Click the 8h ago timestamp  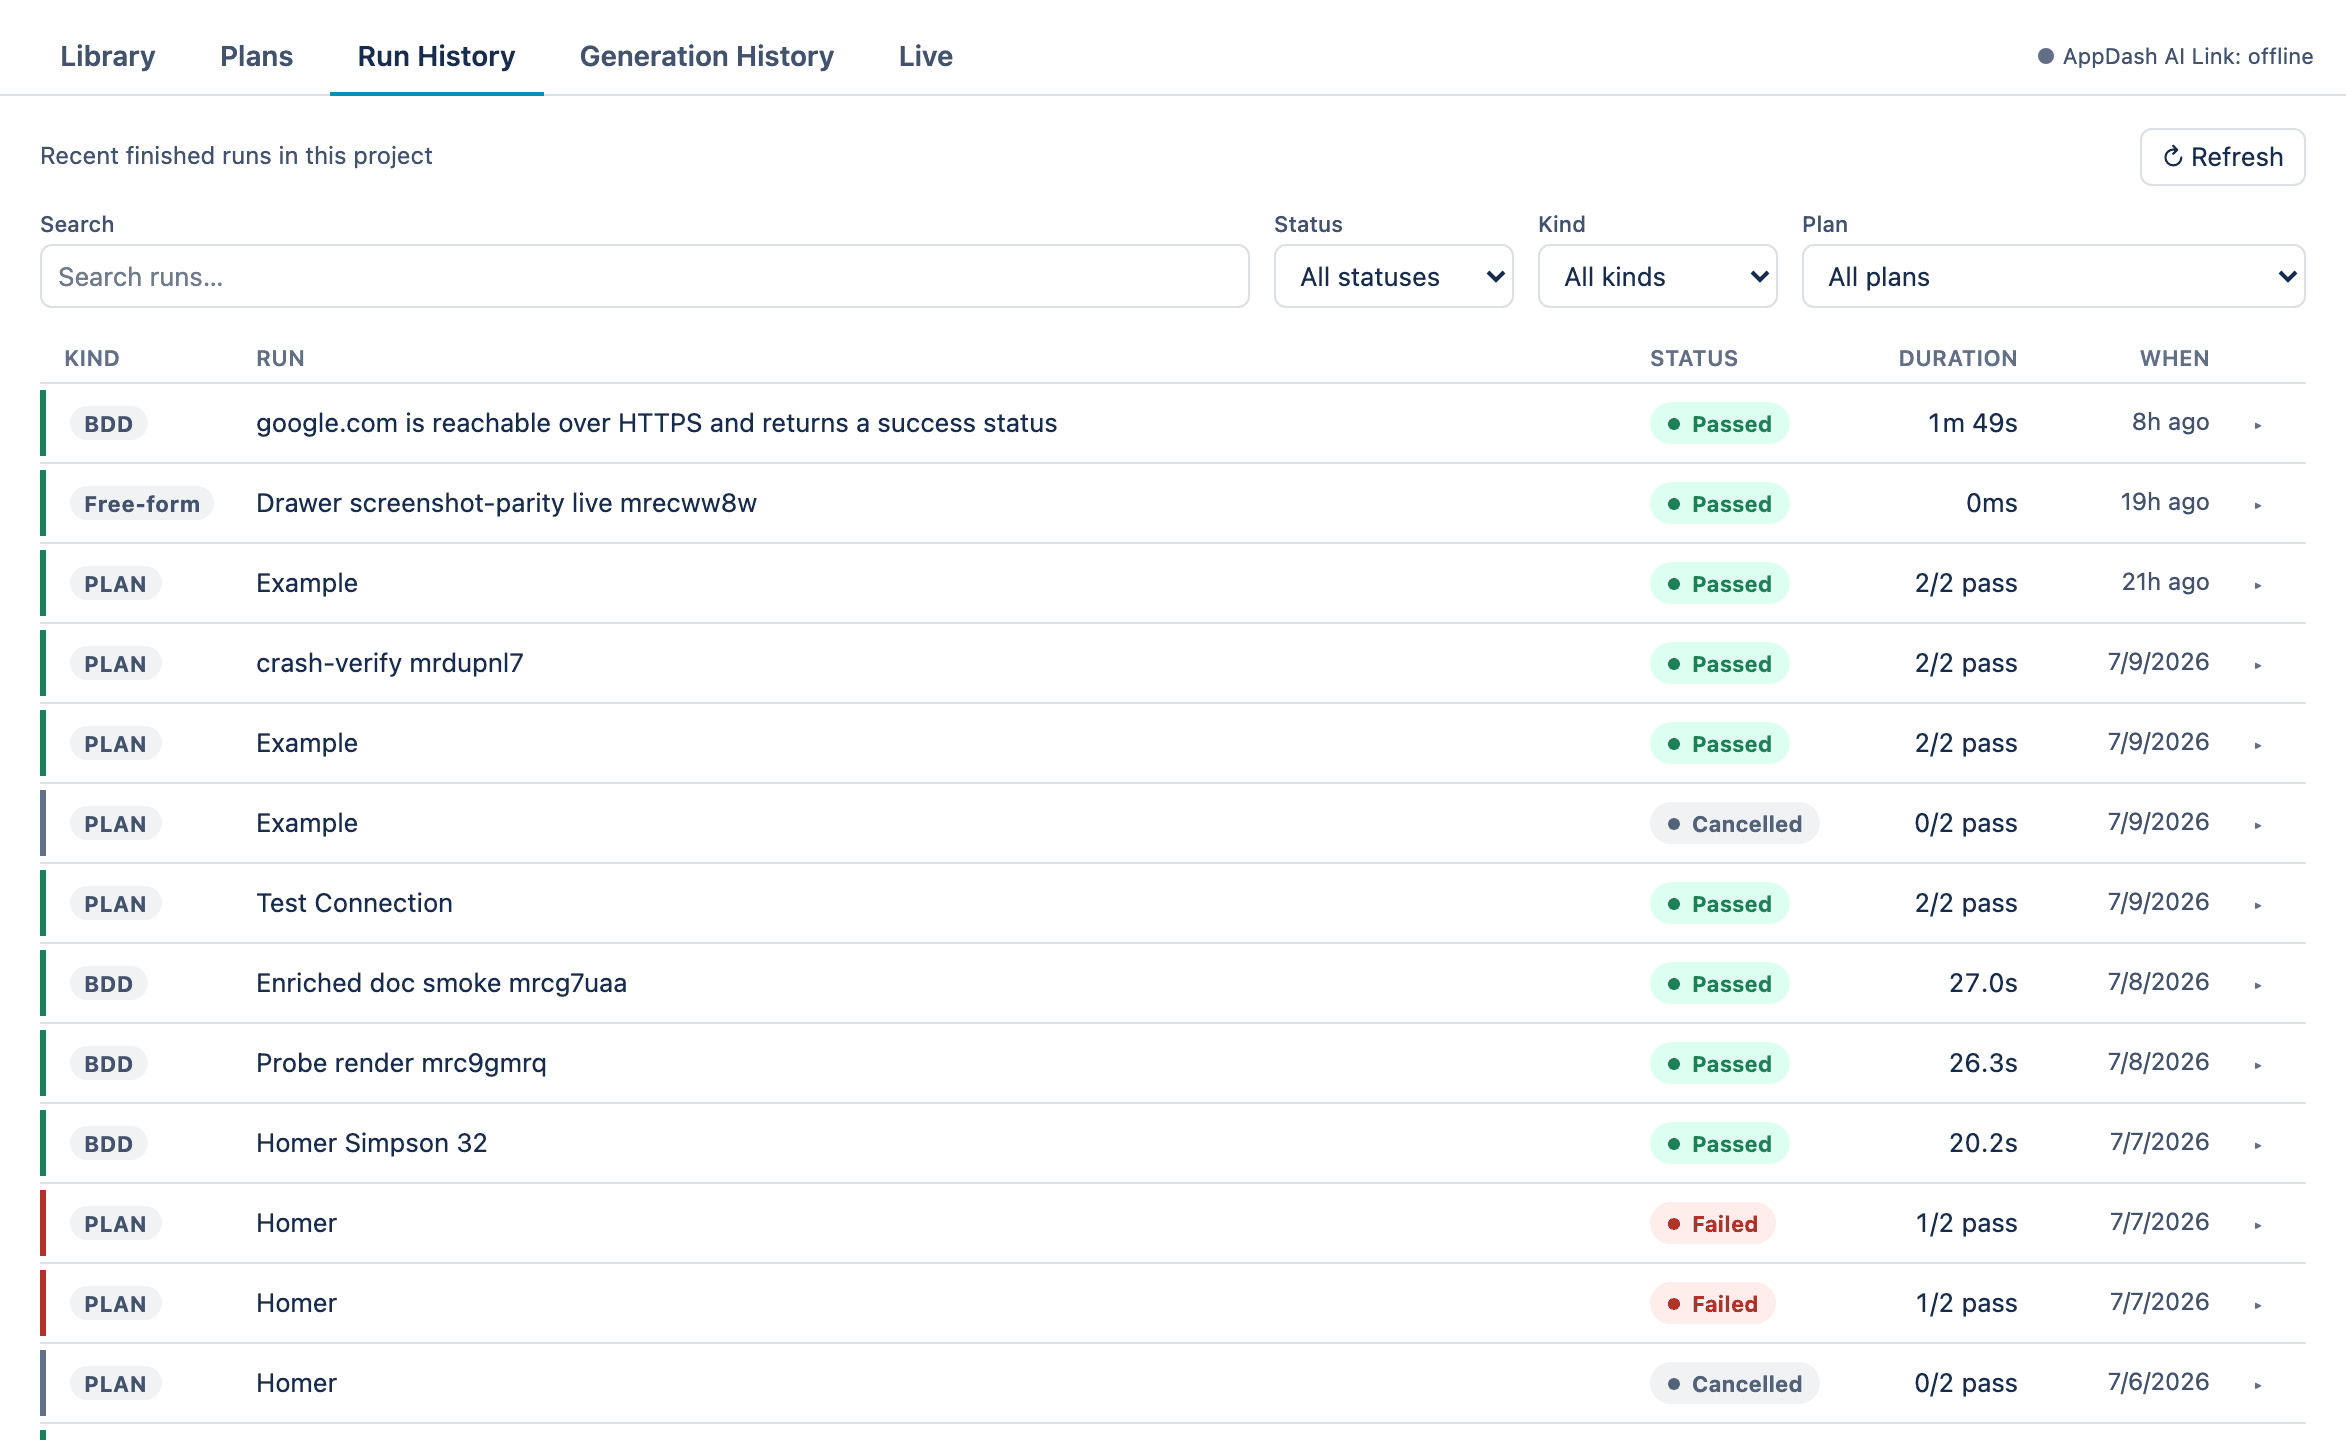coord(2170,422)
